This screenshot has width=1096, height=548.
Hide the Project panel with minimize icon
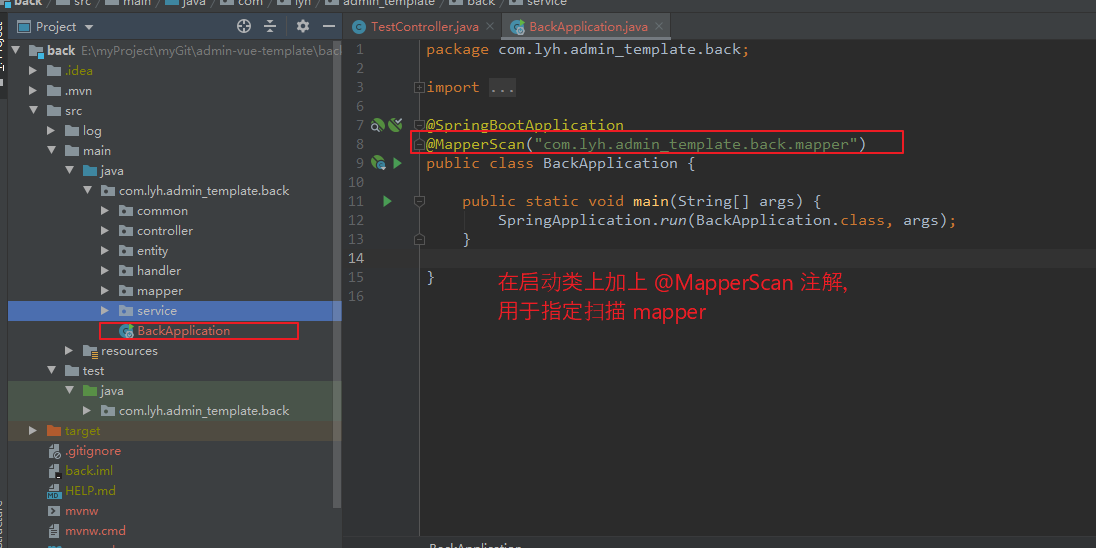point(329,27)
